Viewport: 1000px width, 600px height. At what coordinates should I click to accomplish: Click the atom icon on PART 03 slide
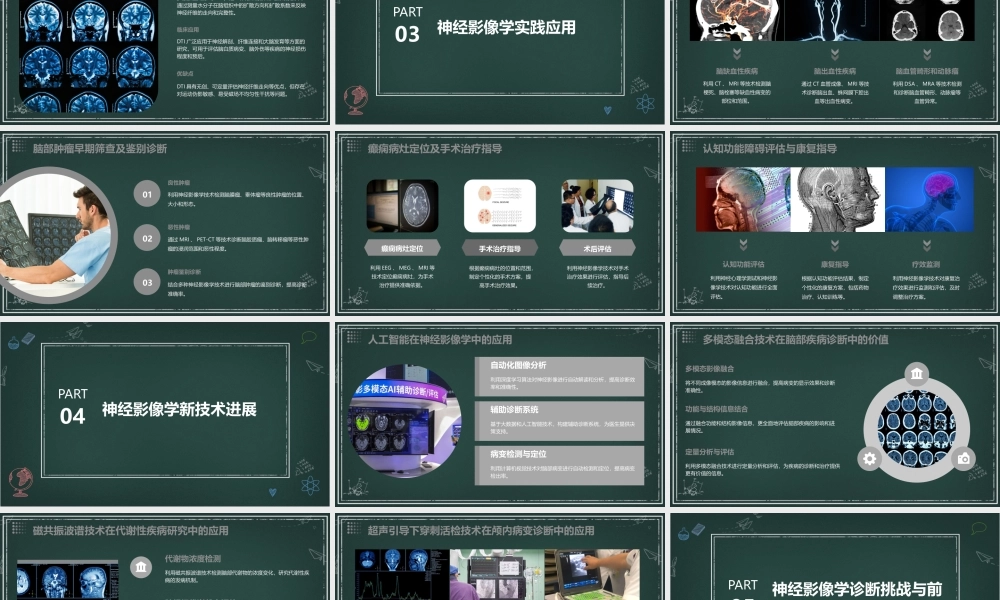pyautogui.click(x=645, y=102)
